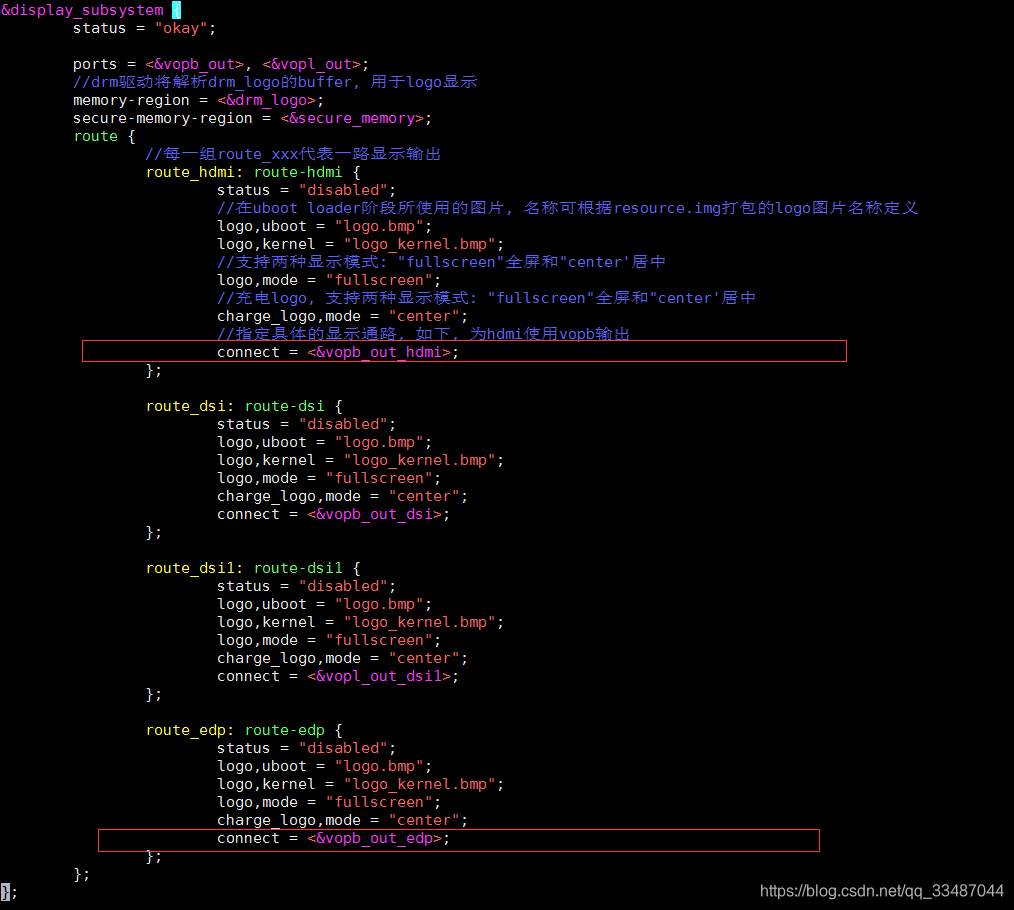Viewport: 1014px width, 910px height.
Task: Click the route-dsi node name
Action: pyautogui.click(x=285, y=406)
